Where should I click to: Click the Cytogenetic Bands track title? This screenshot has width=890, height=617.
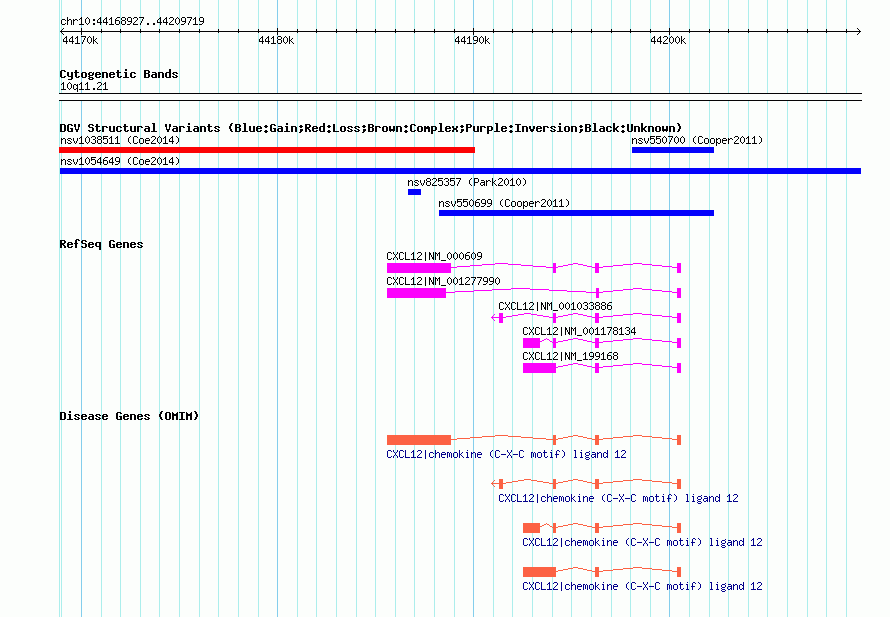pos(119,74)
